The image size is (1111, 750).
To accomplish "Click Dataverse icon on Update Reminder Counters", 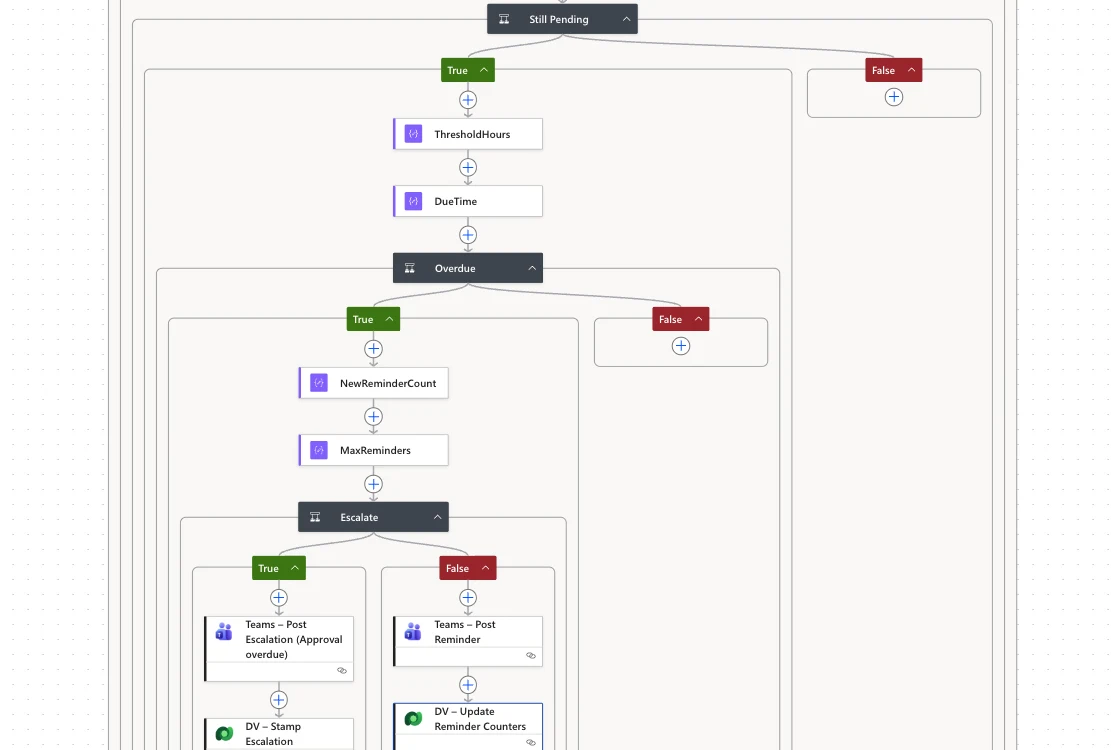I will (413, 720).
